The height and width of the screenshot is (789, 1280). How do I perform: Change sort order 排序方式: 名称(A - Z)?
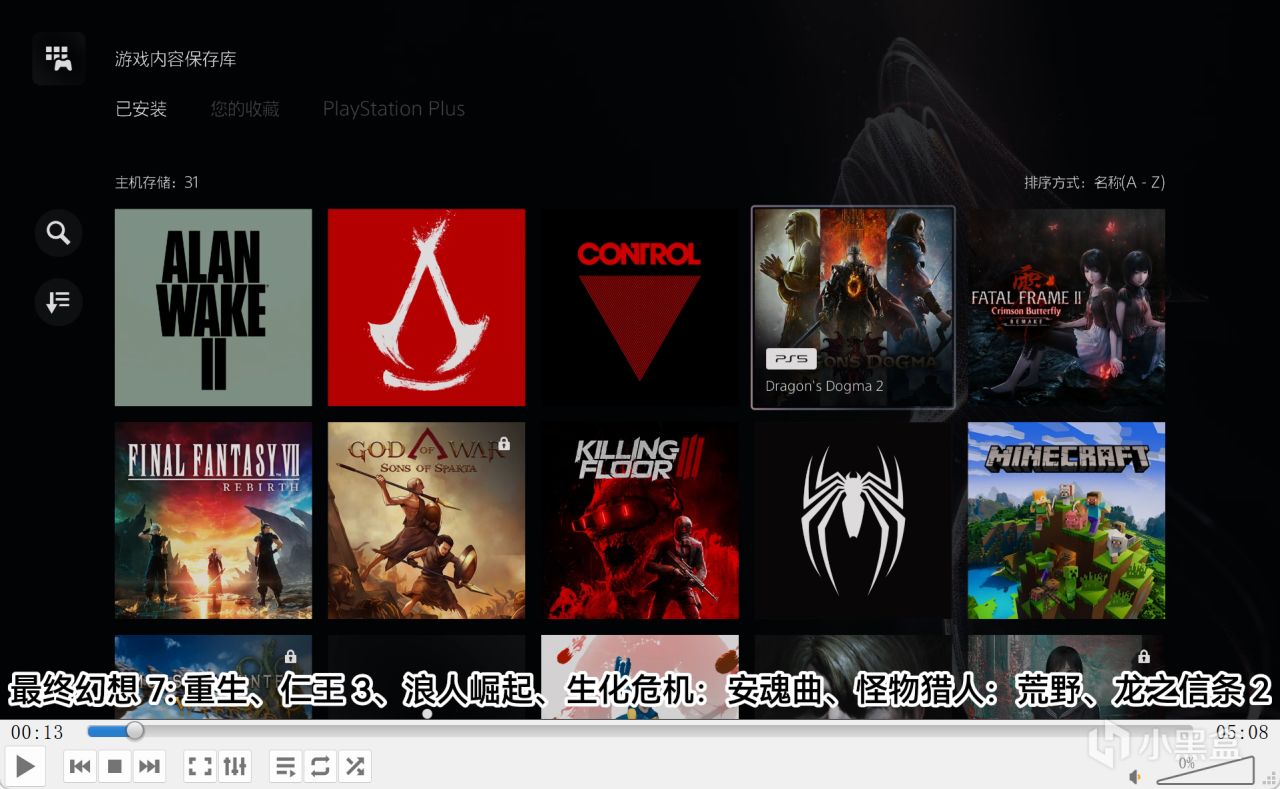click(1094, 182)
